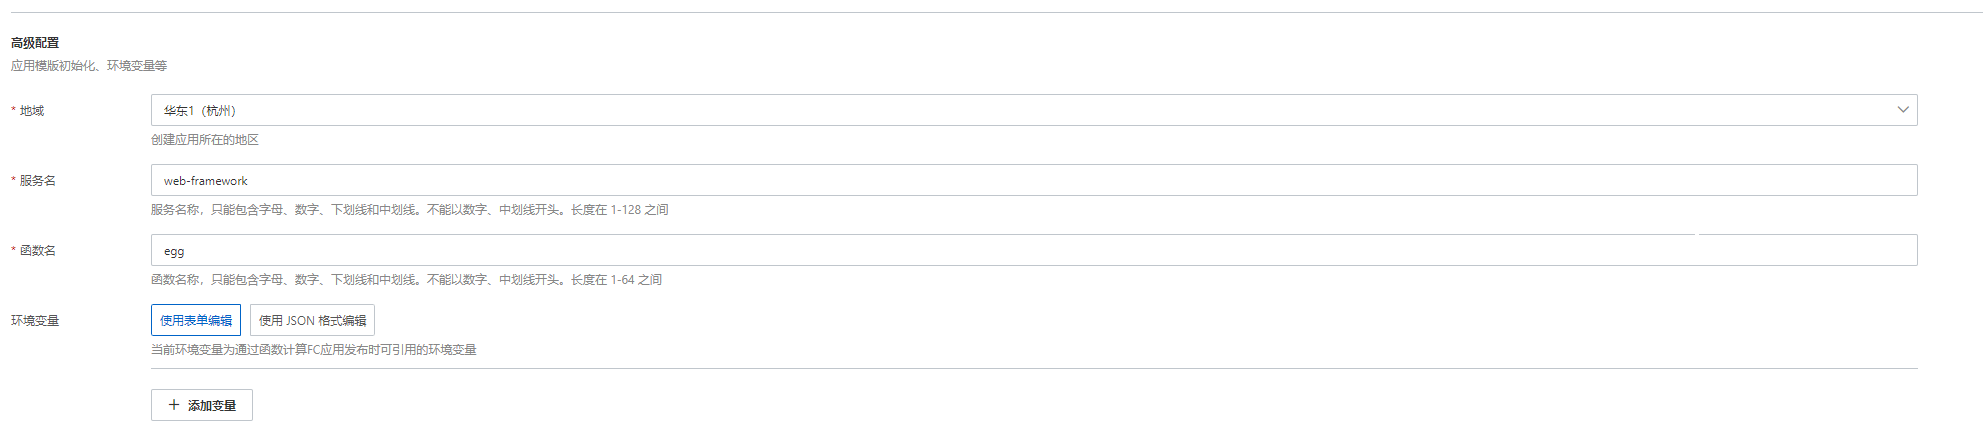Click the 应用模版初始化、环境变量等 subtitle
Screen dimensions: 1983x448
coord(89,66)
